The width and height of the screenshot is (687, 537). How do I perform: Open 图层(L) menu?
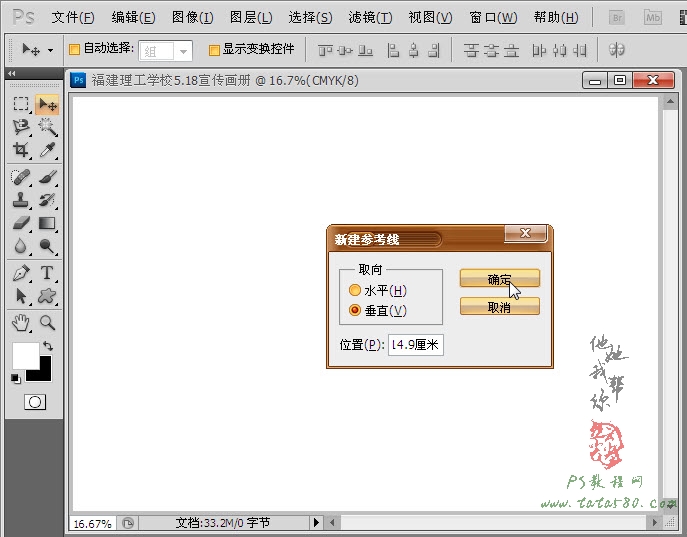[251, 18]
